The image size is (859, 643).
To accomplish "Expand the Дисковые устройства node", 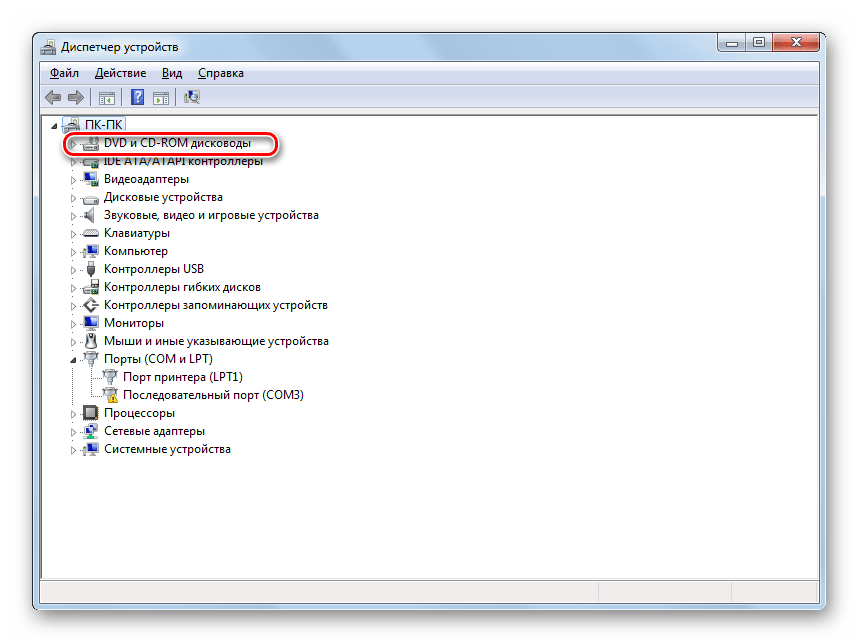I will click(x=73, y=198).
